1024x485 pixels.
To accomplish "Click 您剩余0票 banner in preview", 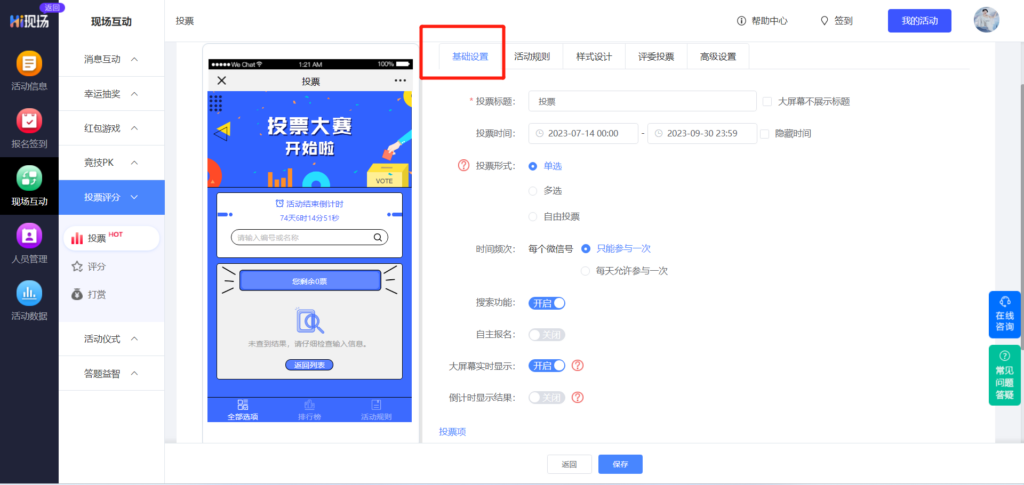I will coord(310,281).
